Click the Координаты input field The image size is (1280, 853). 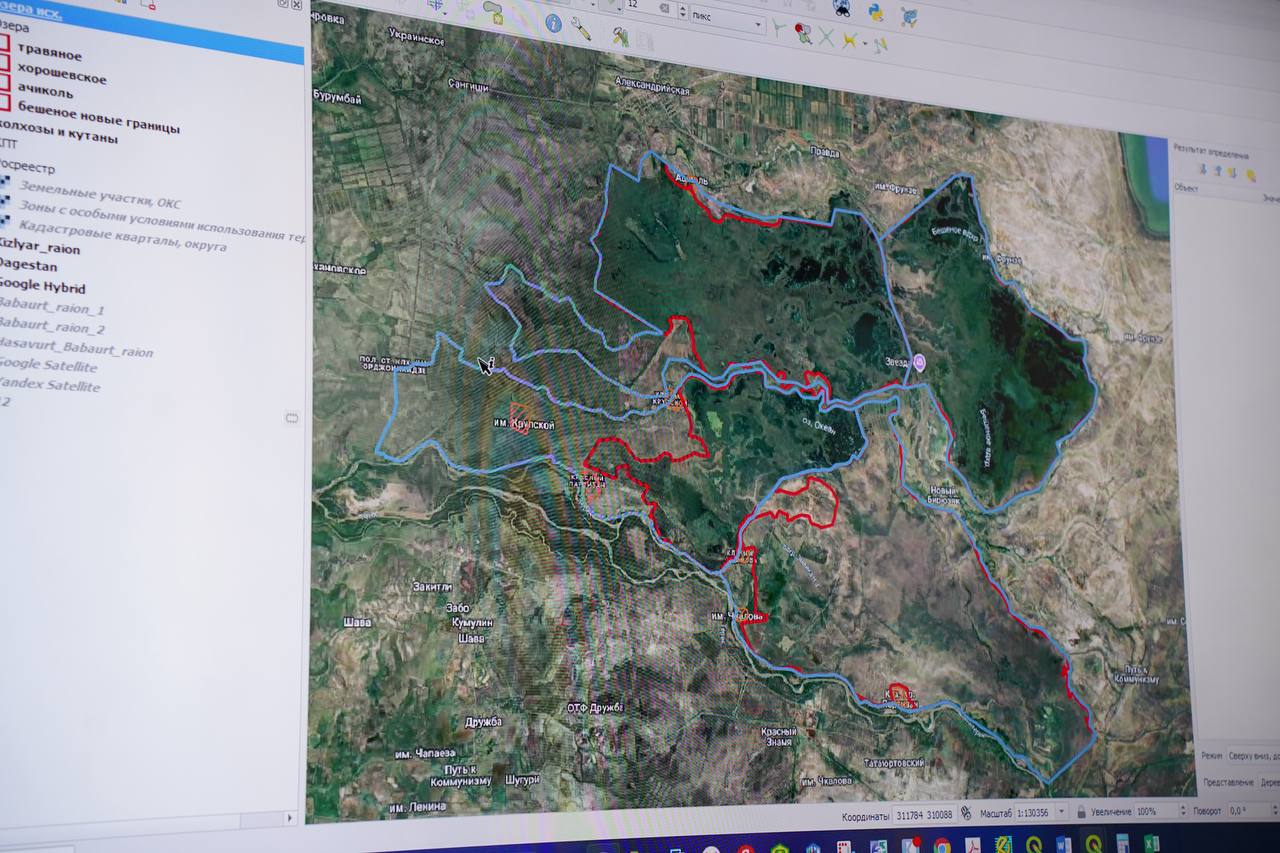click(923, 816)
